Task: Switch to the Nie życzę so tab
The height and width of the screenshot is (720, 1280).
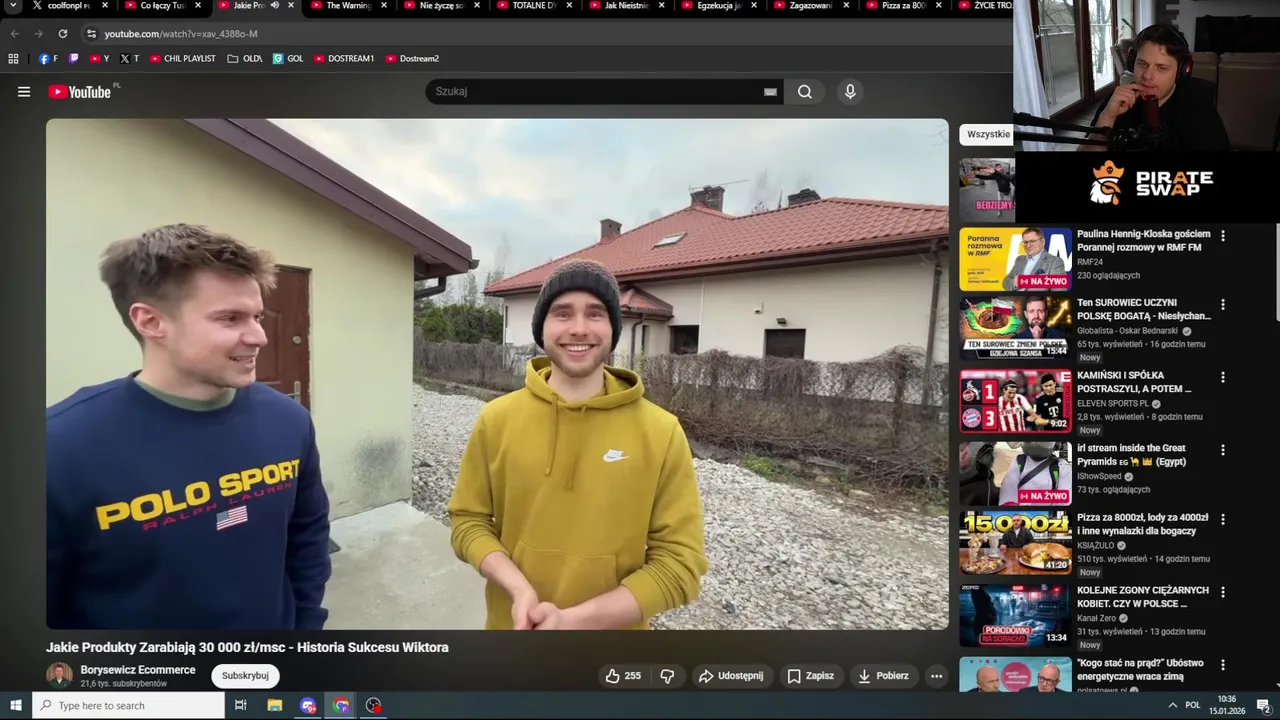Action: [x=442, y=6]
